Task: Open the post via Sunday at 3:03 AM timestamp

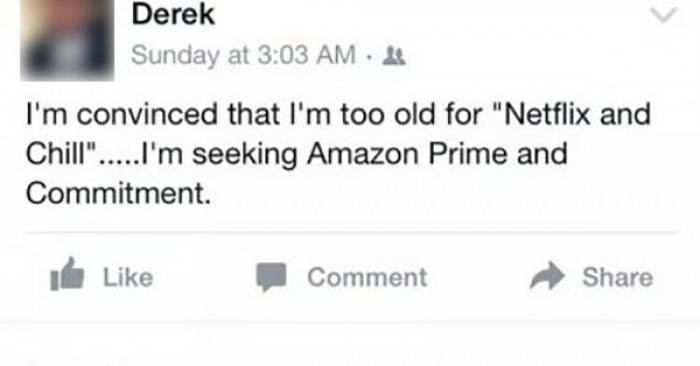Action: (243, 56)
